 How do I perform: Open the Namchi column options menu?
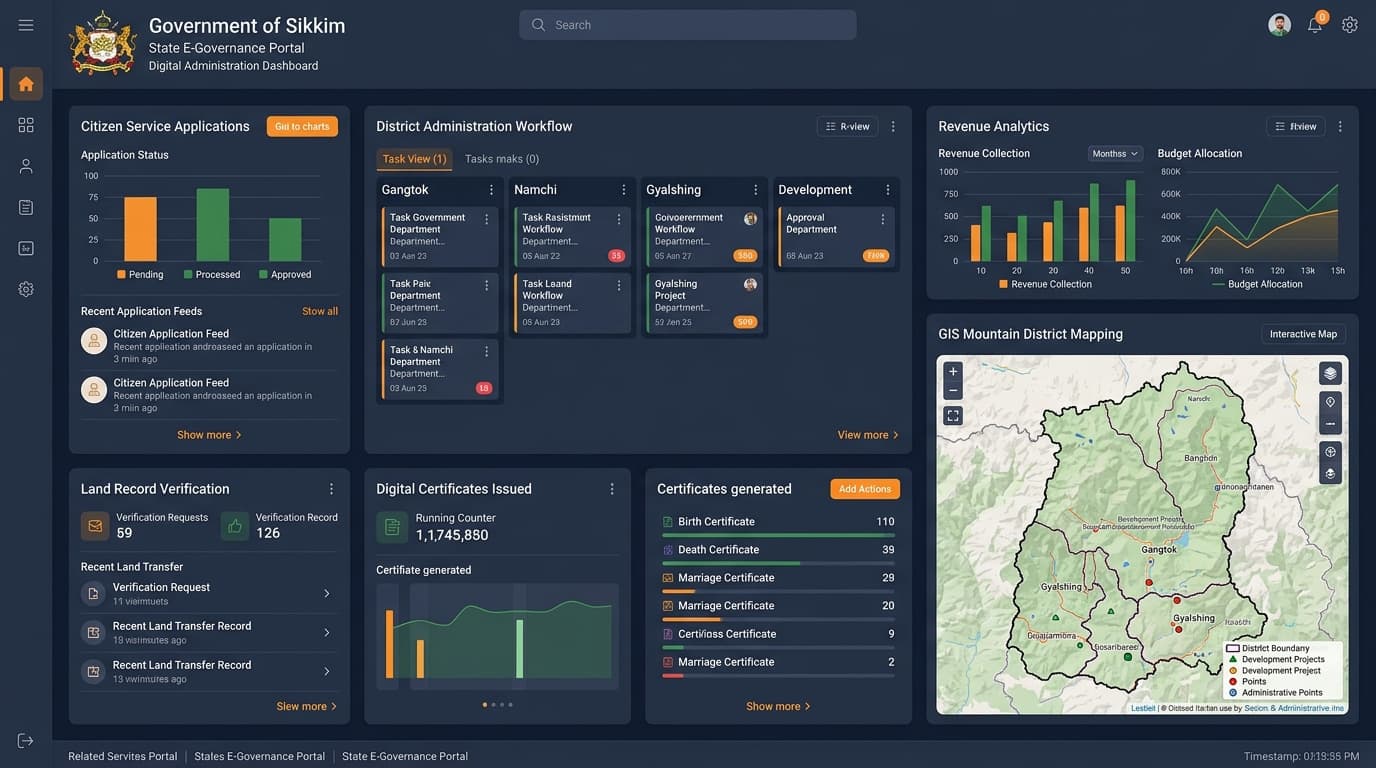tap(623, 190)
